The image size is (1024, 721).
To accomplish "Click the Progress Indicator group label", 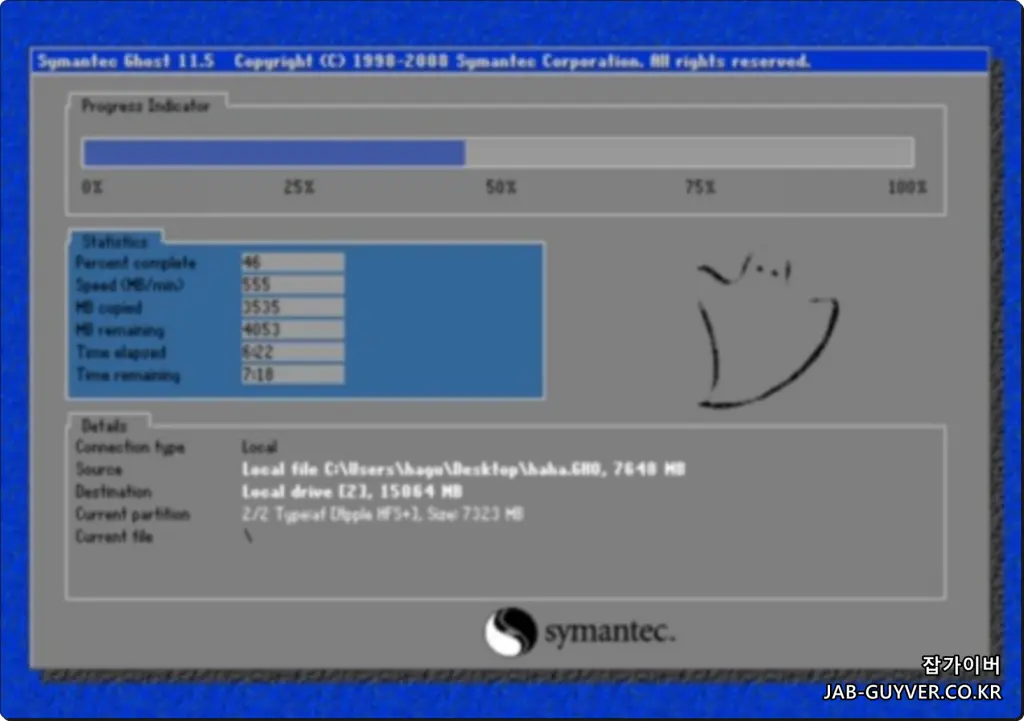I will [x=145, y=106].
